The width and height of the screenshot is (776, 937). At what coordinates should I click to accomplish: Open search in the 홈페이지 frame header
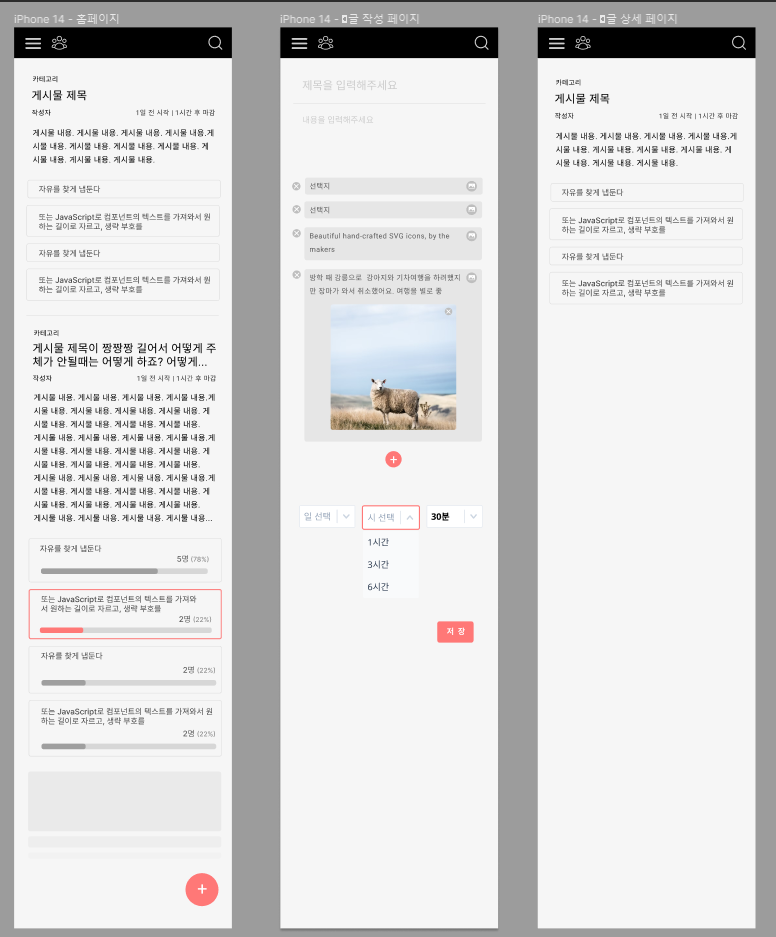215,43
